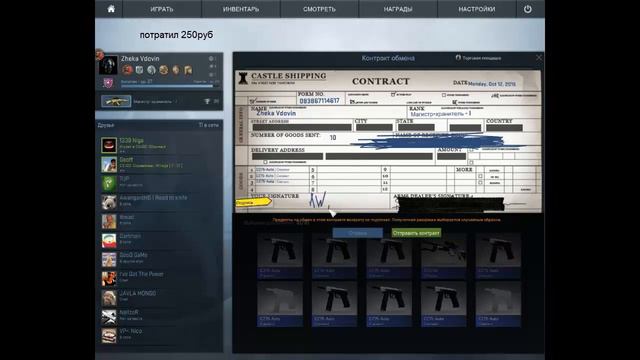Screen dimensions: 640x360
Task: Select last item in bottom row
Action: click(x=498, y=304)
